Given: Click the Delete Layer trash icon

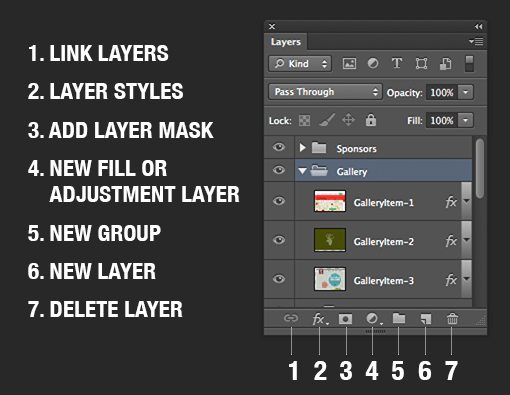Looking at the screenshot, I should point(452,319).
